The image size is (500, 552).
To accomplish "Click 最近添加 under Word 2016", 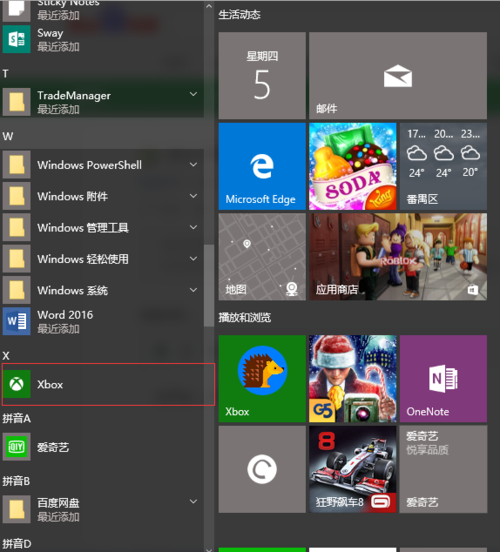I will click(x=58, y=329).
